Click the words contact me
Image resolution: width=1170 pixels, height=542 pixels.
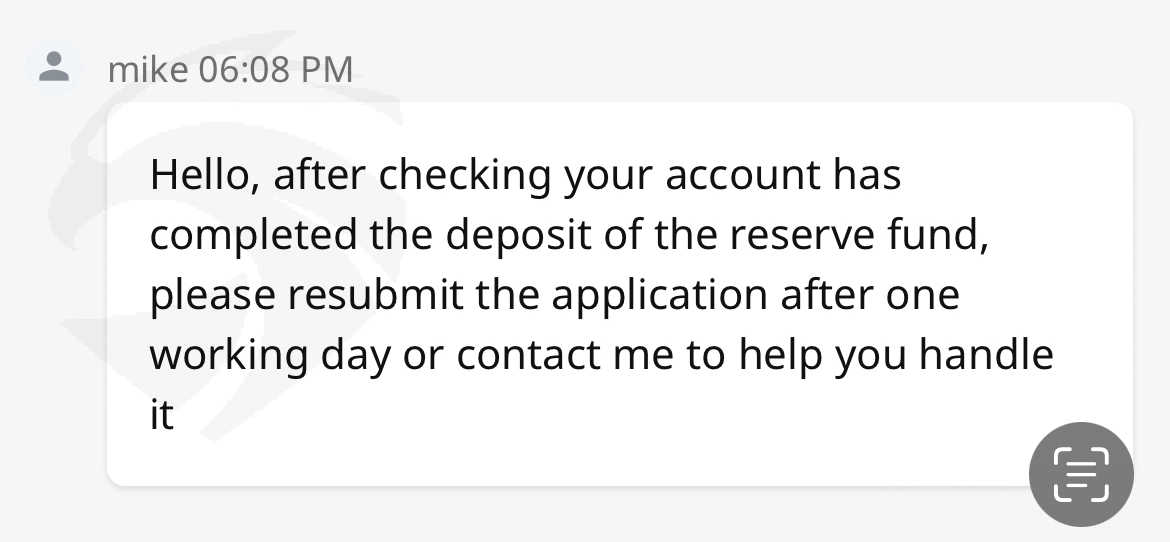(543, 355)
